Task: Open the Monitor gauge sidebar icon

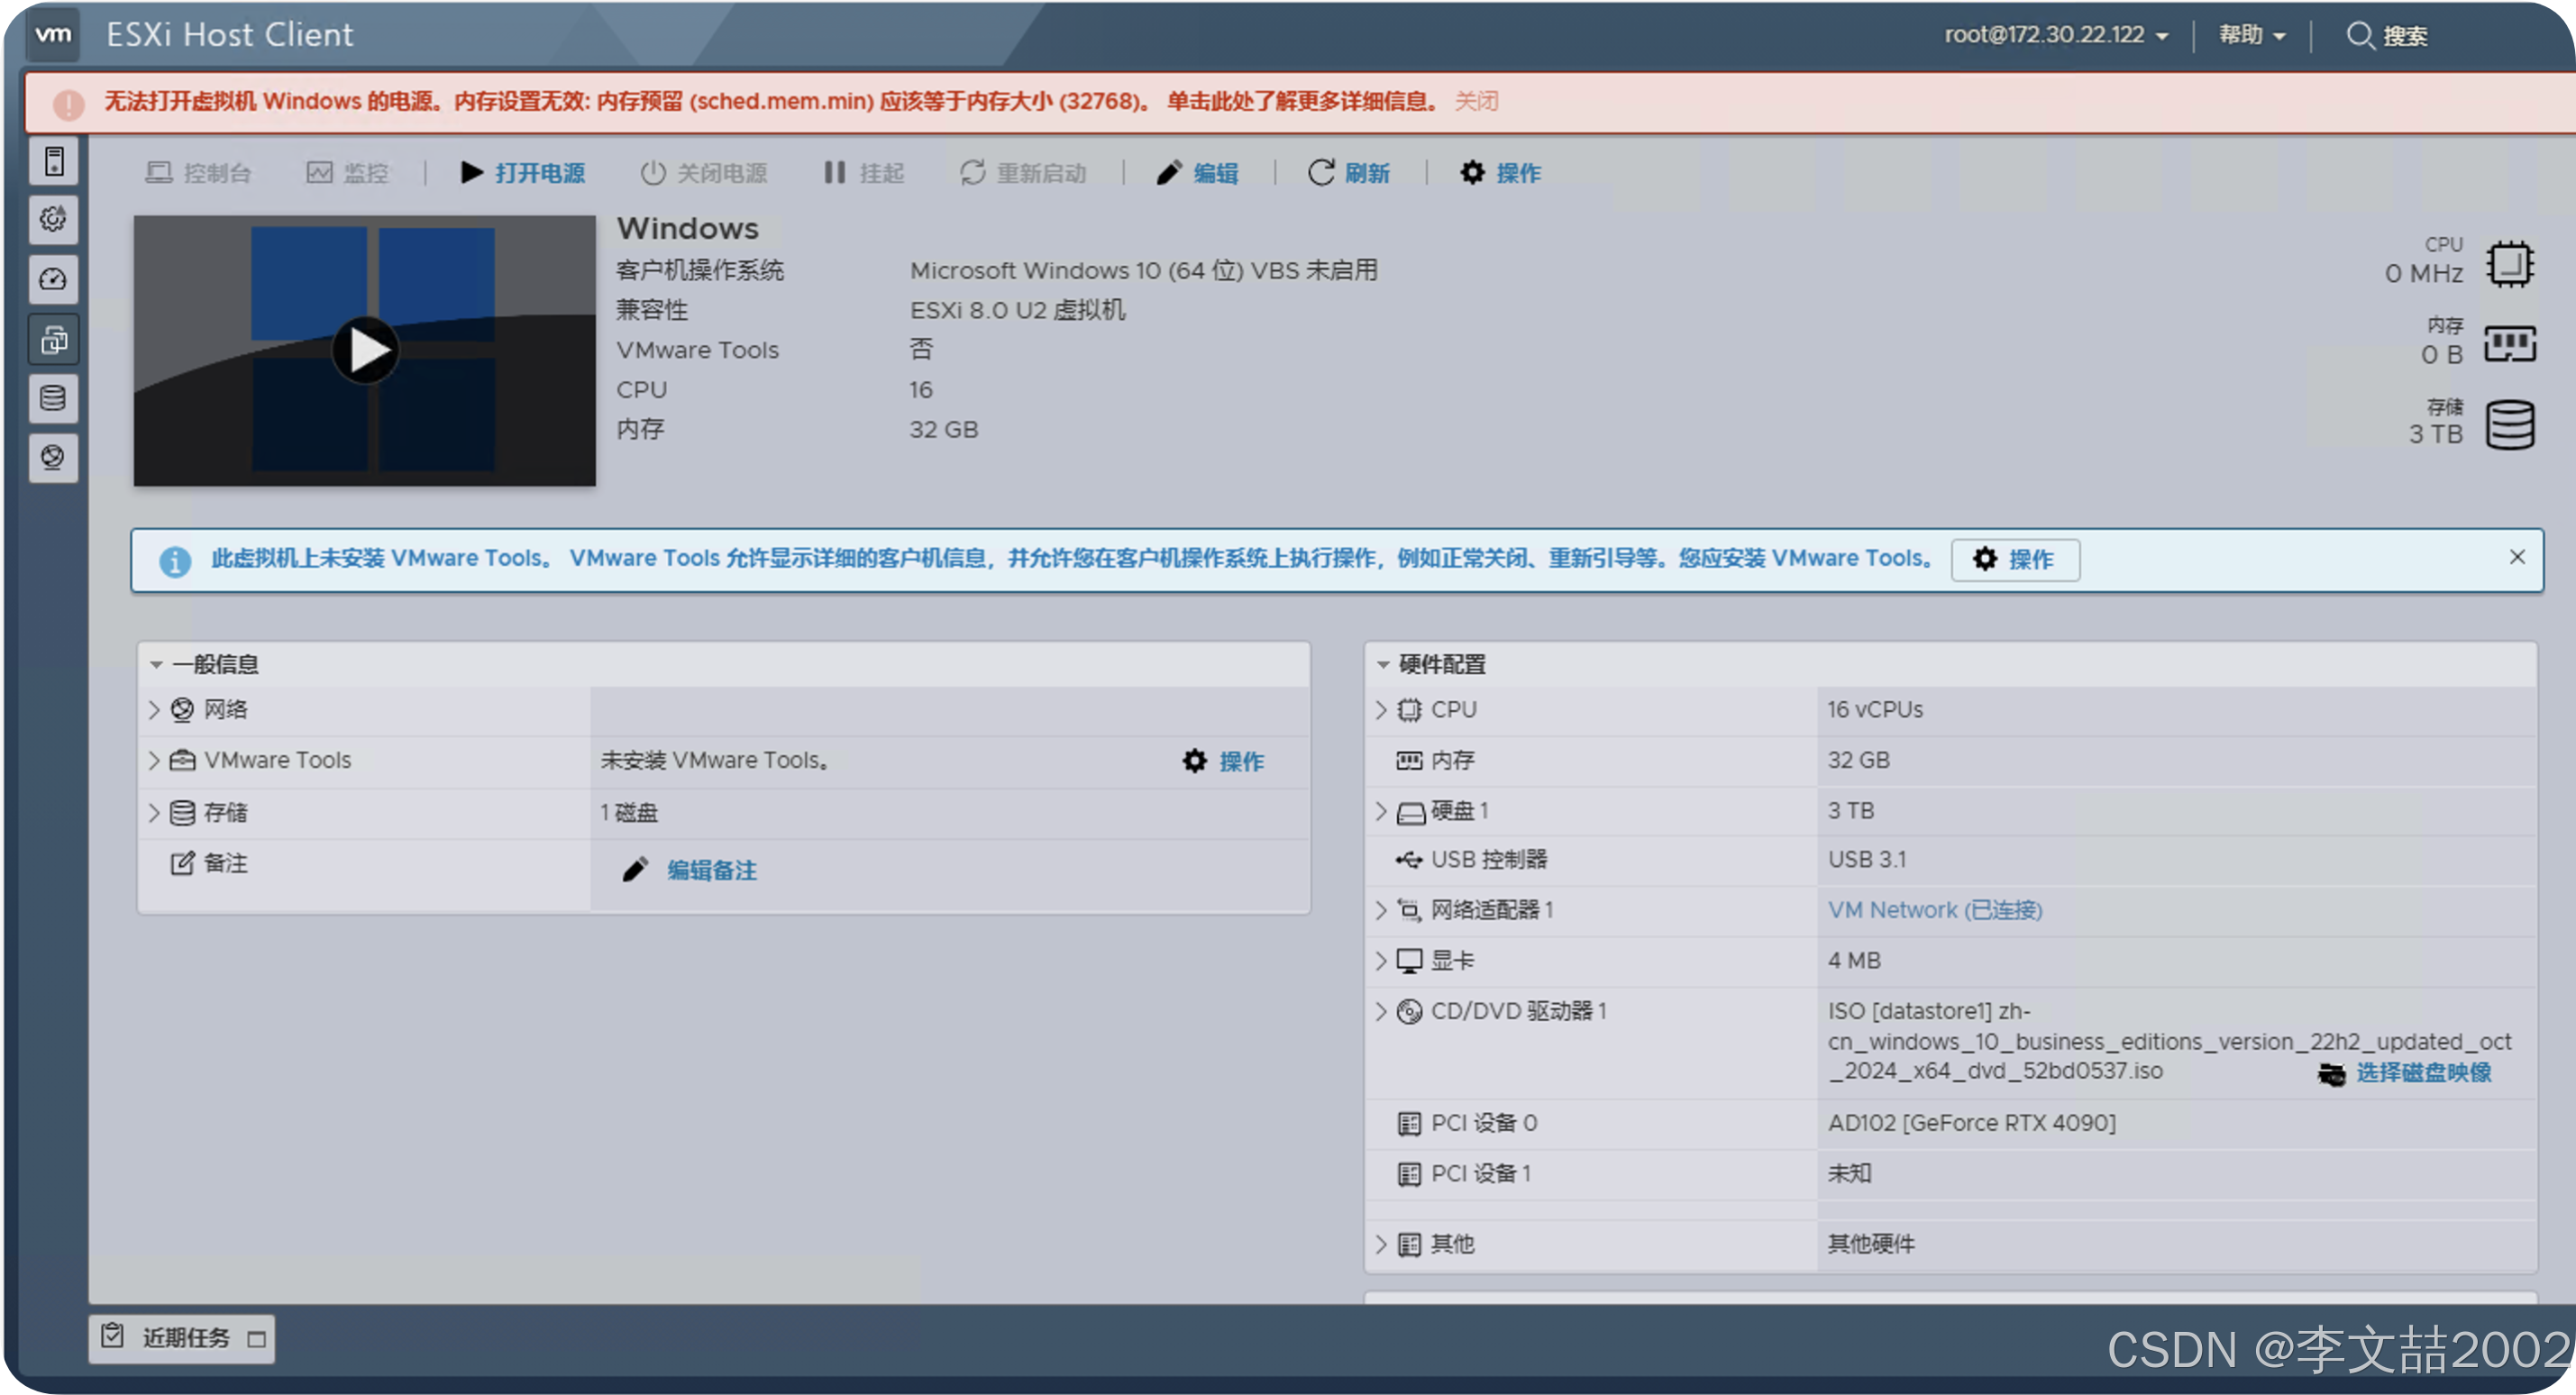Action: pos(54,279)
